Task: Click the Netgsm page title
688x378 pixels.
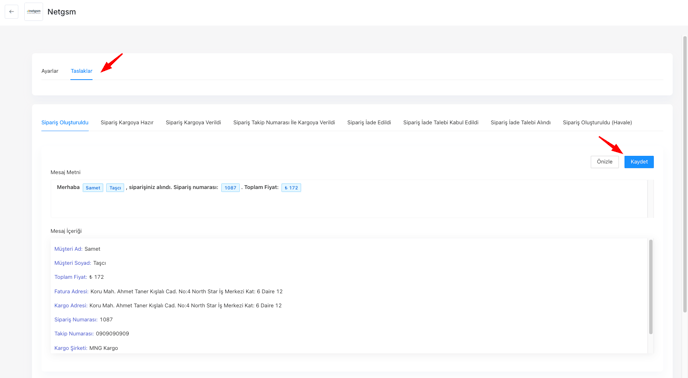Action: click(61, 12)
